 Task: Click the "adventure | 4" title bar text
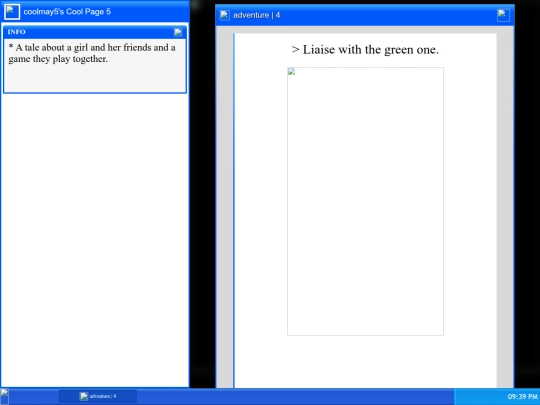click(257, 15)
